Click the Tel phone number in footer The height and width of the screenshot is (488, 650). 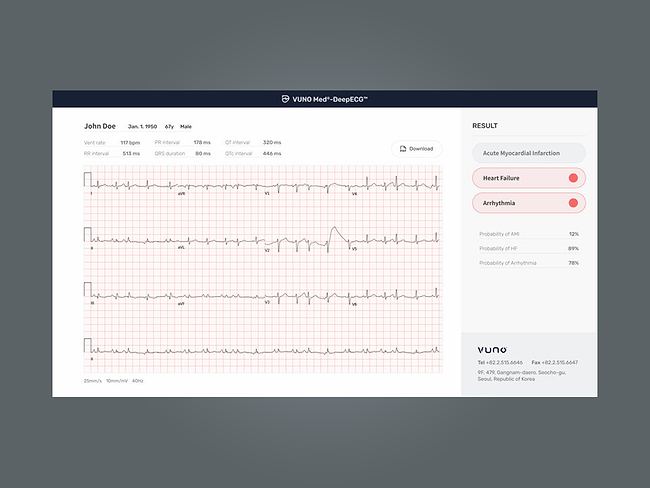pos(500,362)
